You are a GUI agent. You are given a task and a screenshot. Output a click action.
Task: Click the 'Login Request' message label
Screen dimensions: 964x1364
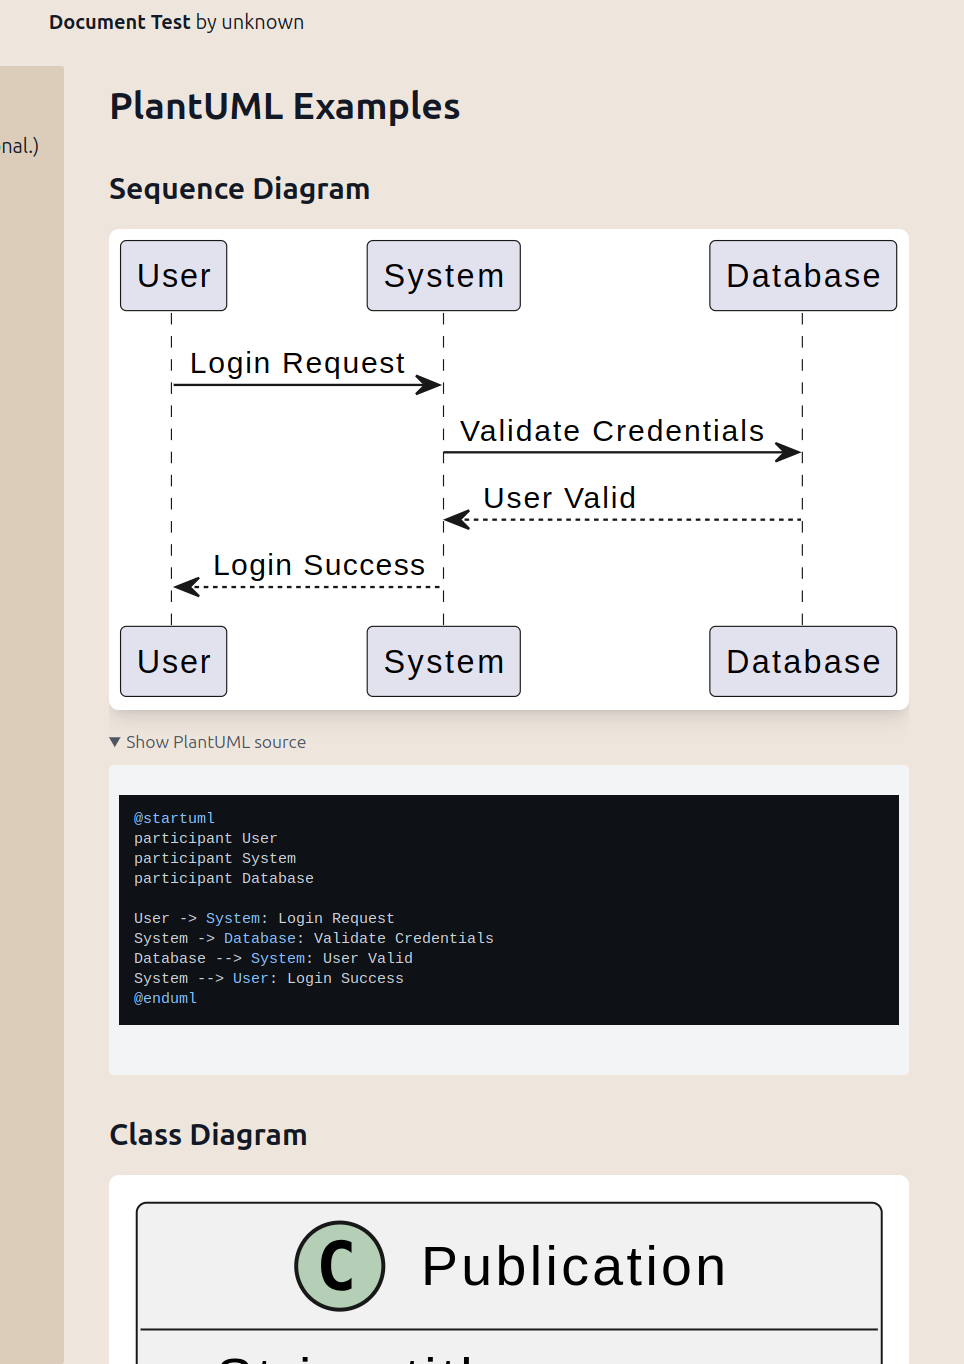[298, 363]
